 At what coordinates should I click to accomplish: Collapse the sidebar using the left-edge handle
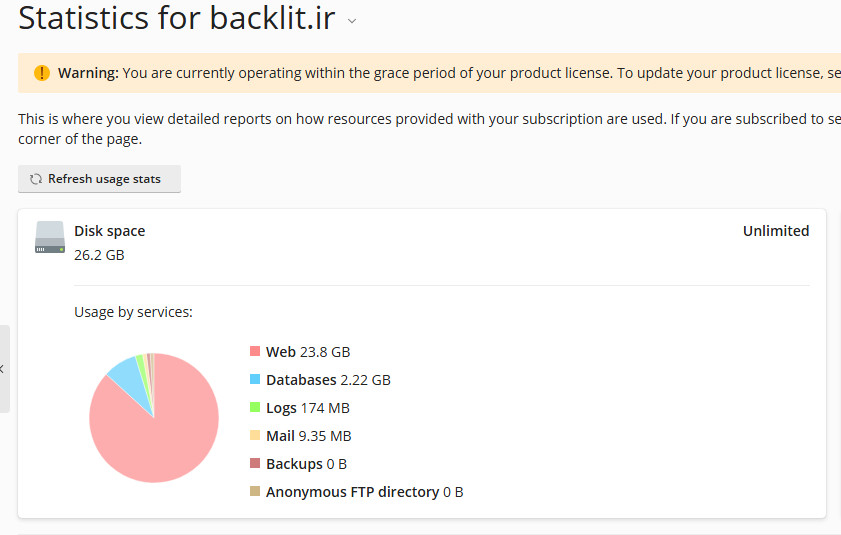click(4, 368)
